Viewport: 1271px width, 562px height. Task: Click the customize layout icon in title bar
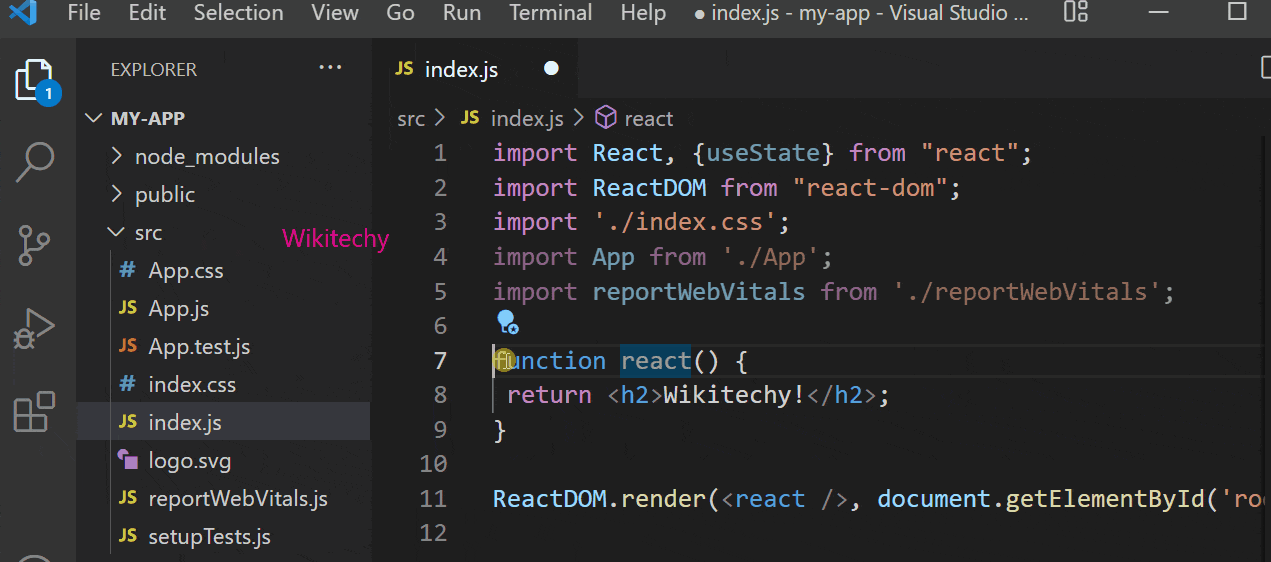[x=1076, y=13]
